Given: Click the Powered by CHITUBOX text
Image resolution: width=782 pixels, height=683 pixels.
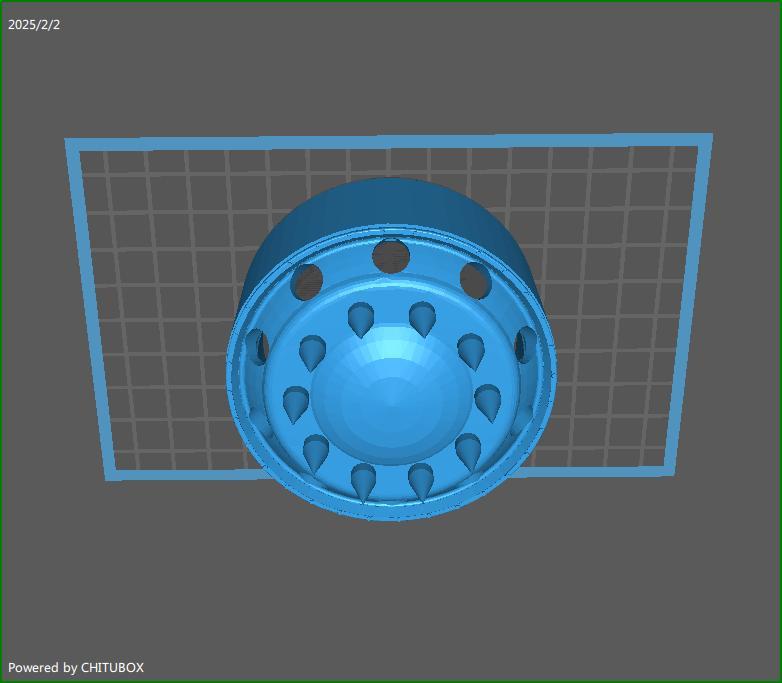Looking at the screenshot, I should tap(76, 668).
